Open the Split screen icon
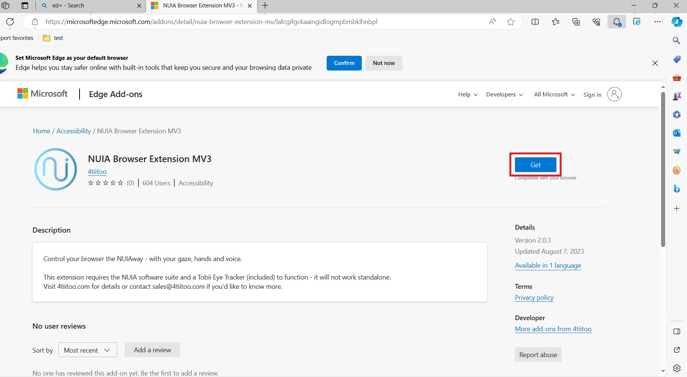 535,21
